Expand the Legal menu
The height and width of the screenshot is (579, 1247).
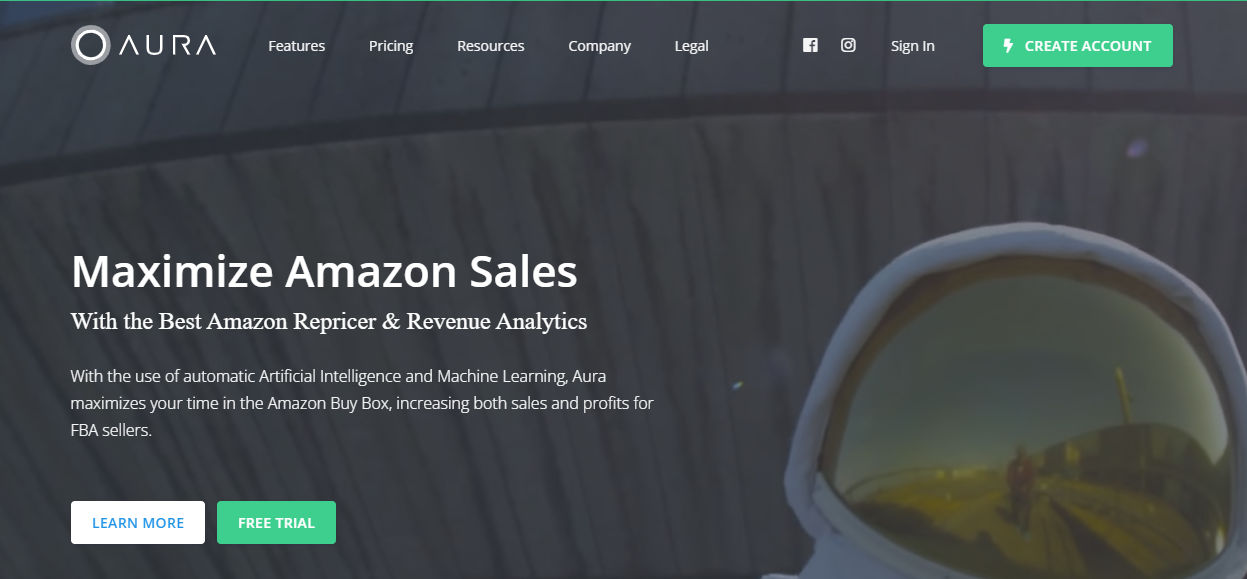[692, 46]
